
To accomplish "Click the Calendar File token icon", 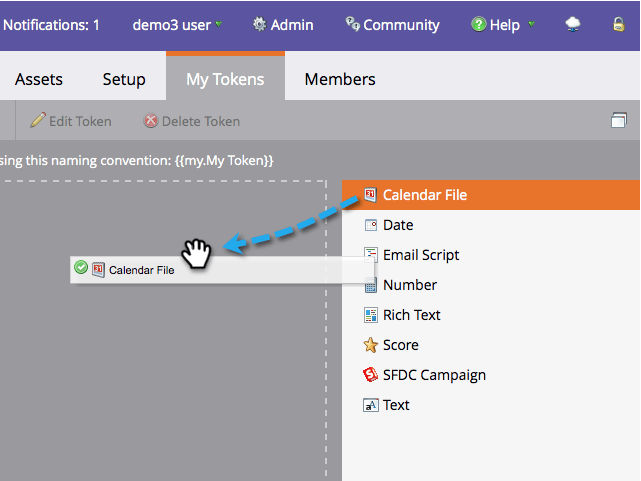I will pos(370,195).
